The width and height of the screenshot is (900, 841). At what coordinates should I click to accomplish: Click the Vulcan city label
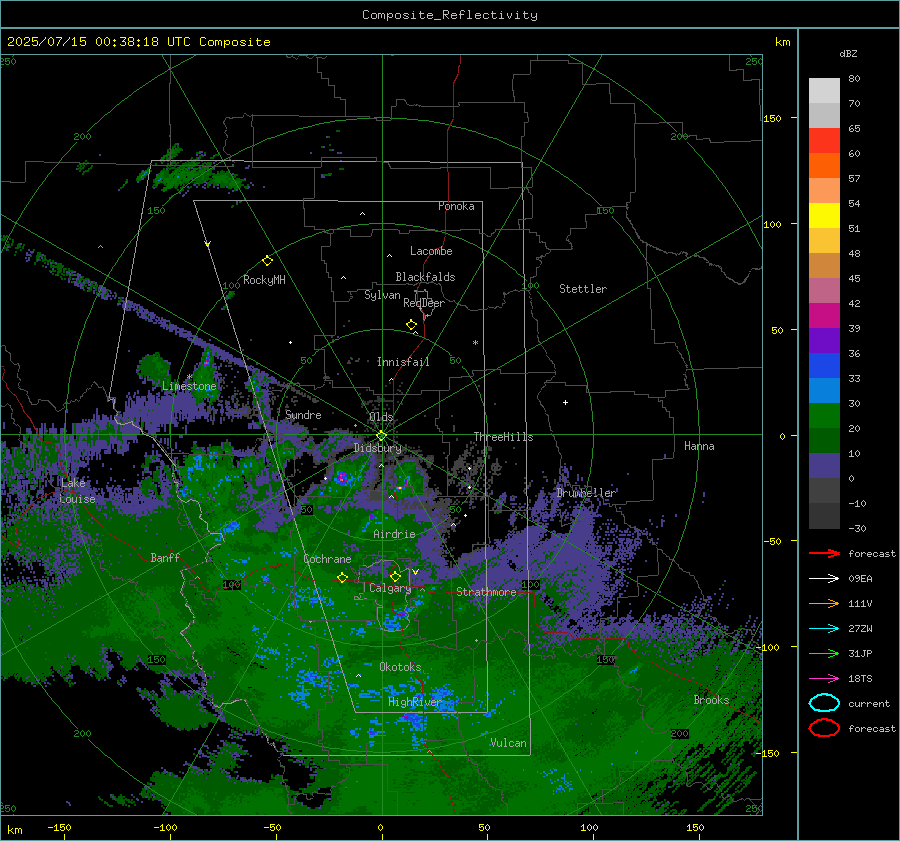pos(508,743)
